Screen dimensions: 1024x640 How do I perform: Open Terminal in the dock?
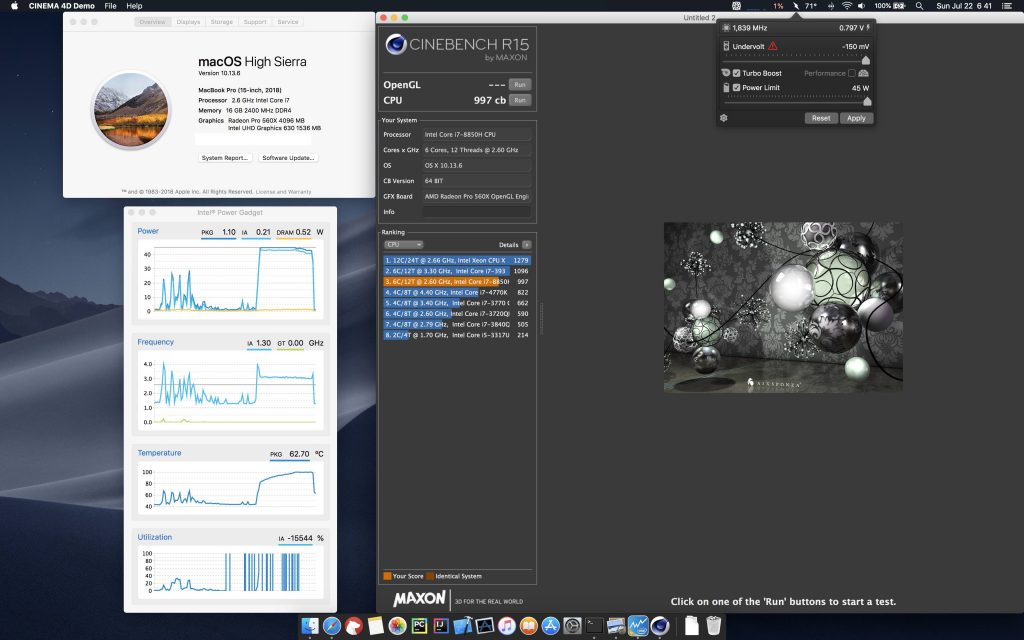pyautogui.click(x=594, y=626)
